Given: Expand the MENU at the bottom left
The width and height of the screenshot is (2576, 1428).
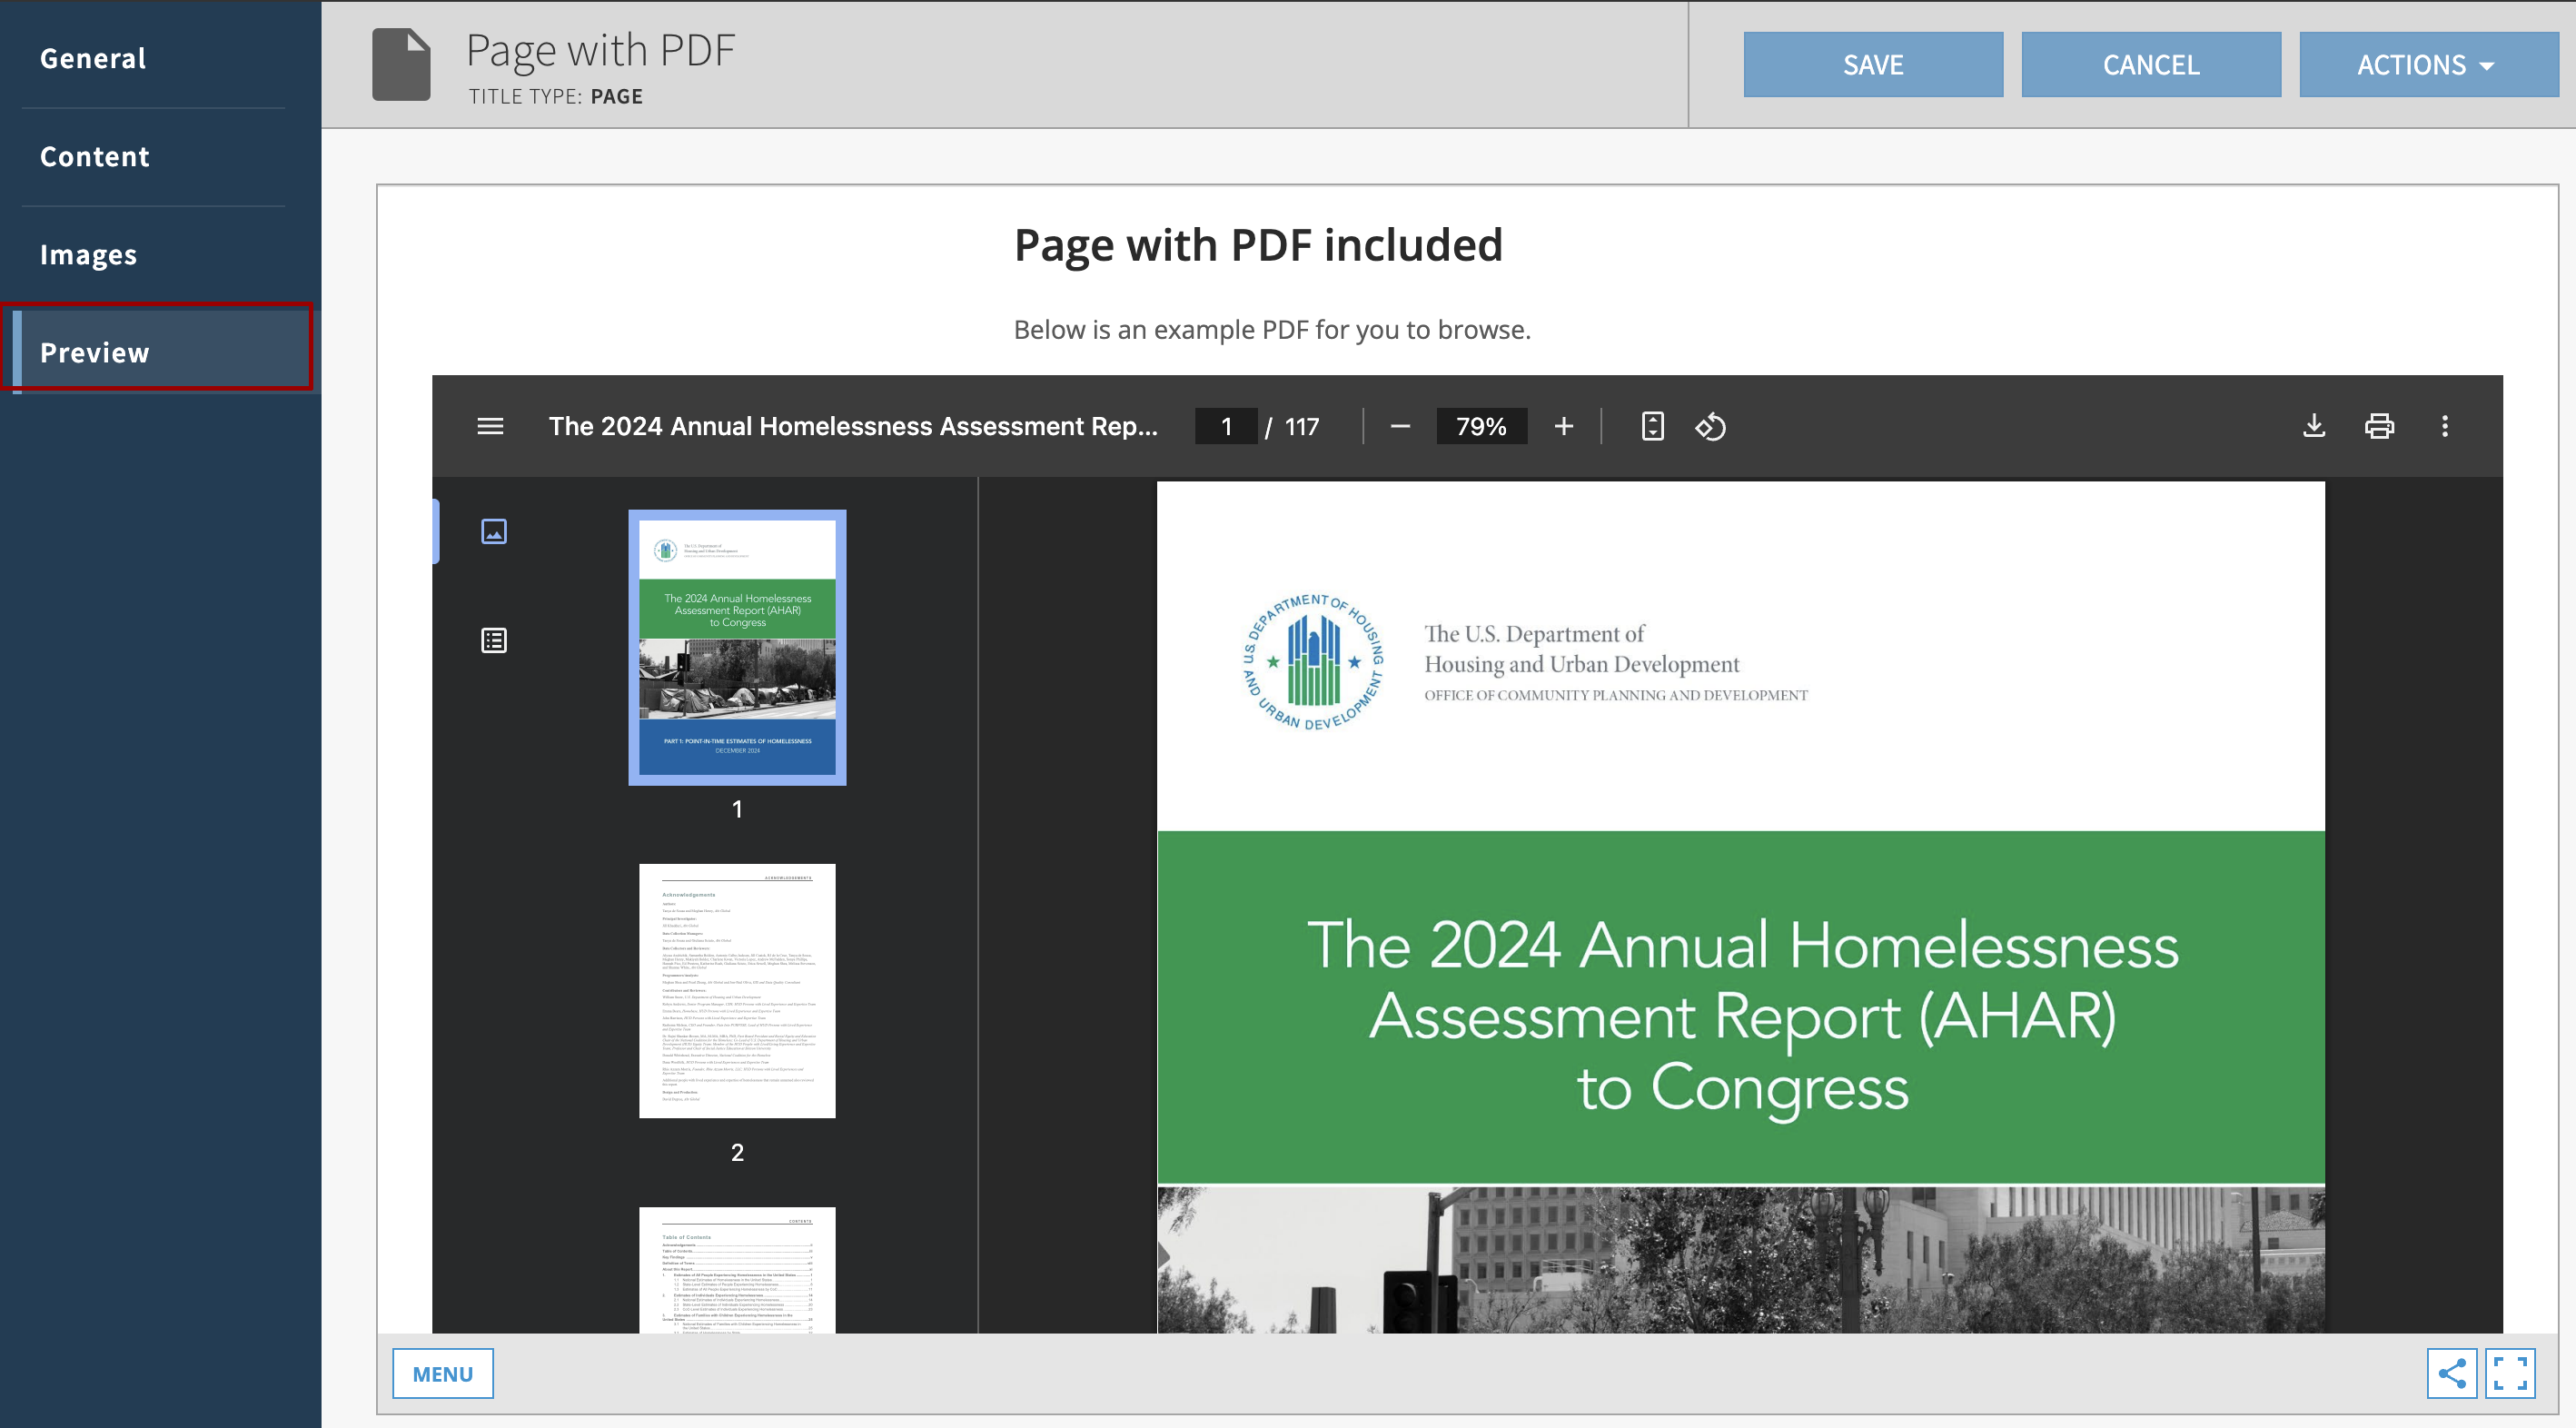Looking at the screenshot, I should pyautogui.click(x=442, y=1374).
